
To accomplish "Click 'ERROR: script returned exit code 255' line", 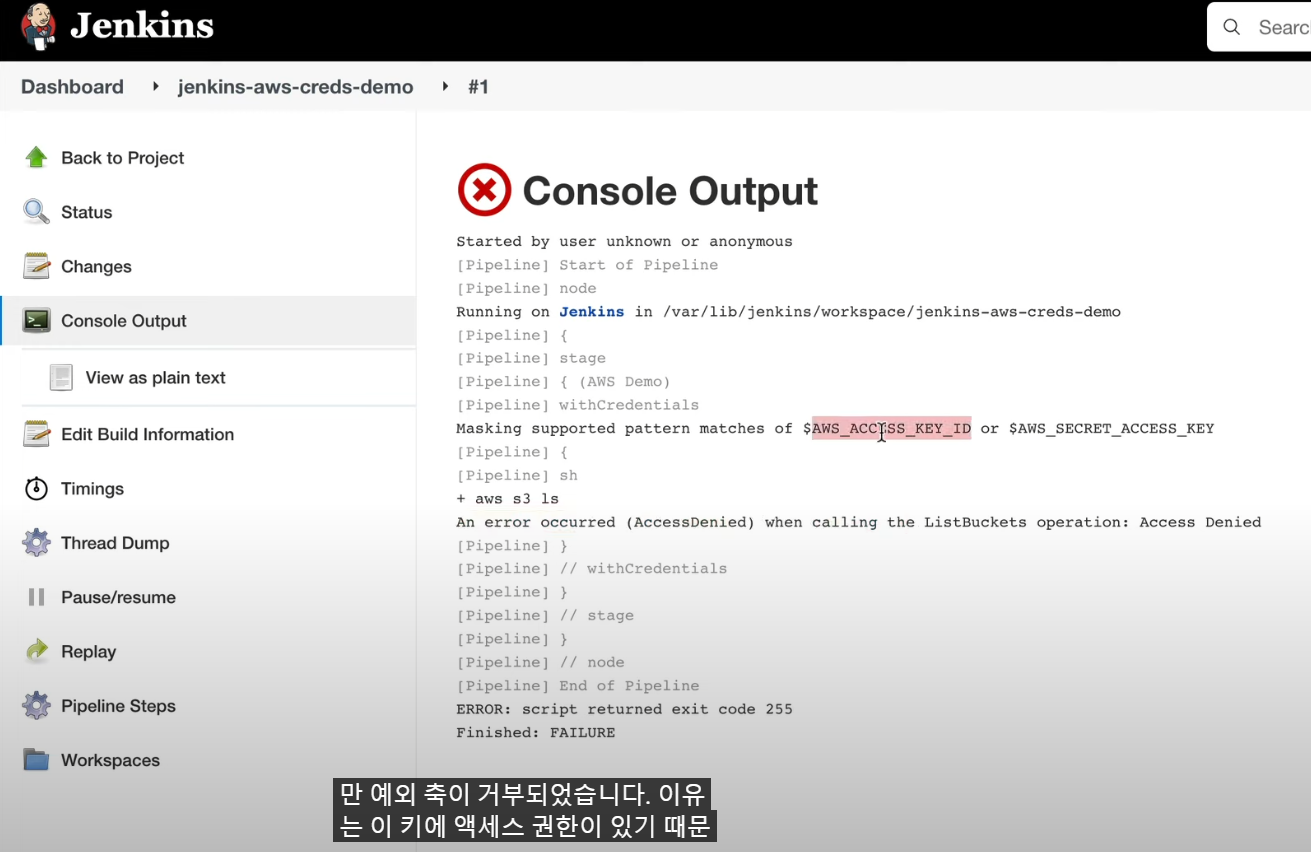I will [624, 709].
